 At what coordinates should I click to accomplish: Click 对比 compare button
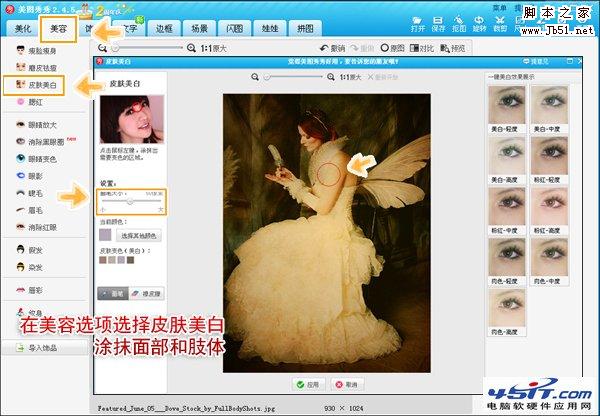point(422,48)
